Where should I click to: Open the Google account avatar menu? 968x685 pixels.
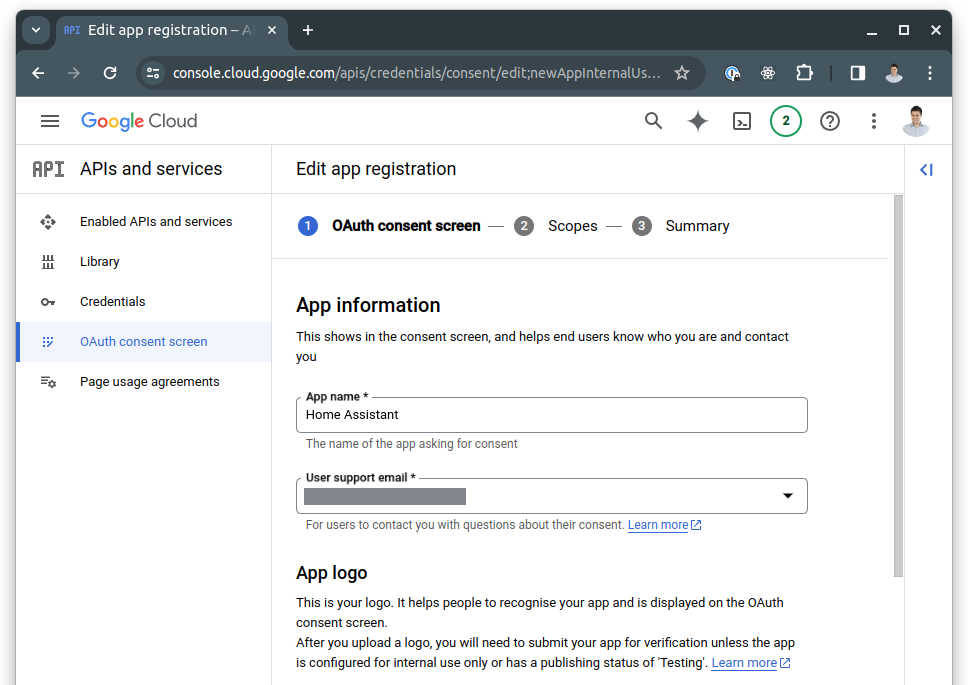[916, 121]
